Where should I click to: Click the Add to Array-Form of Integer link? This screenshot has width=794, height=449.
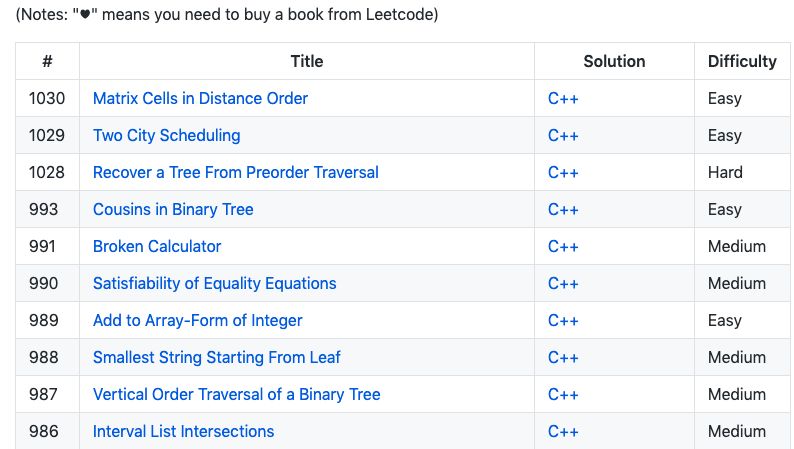tap(197, 320)
